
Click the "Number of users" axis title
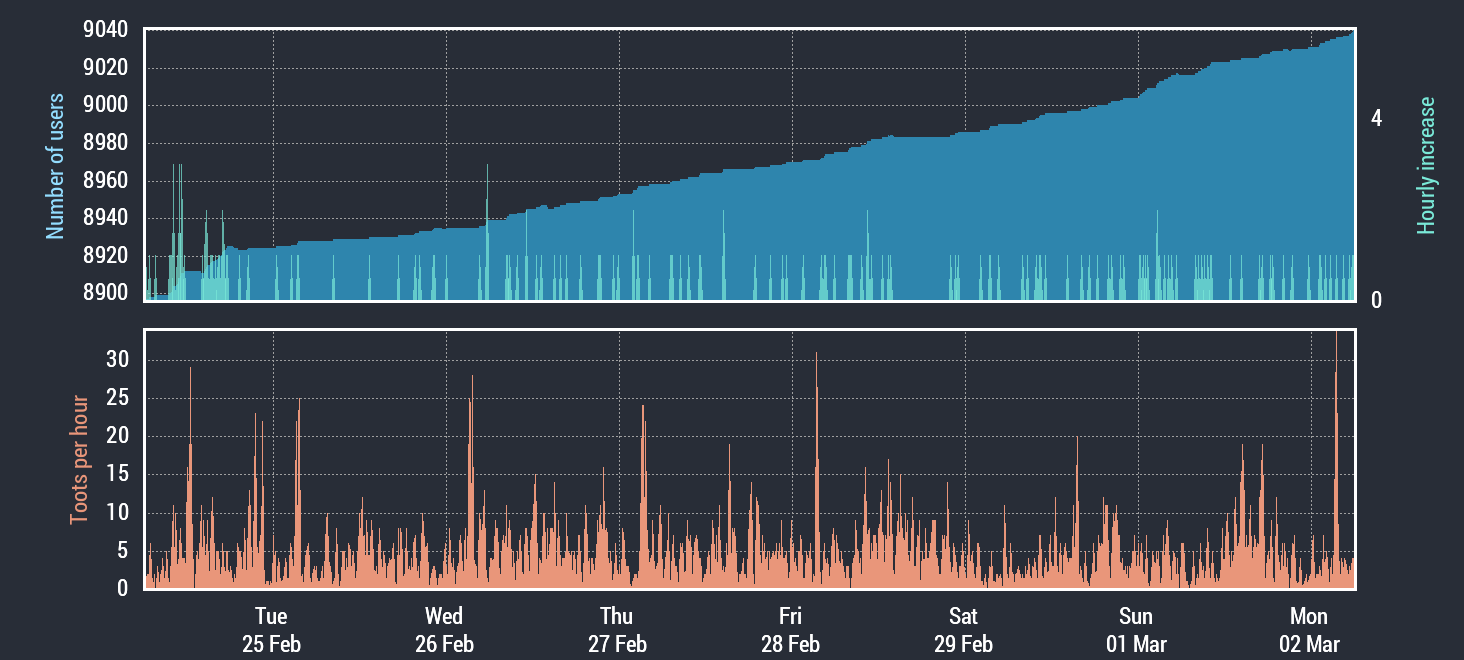[55, 166]
